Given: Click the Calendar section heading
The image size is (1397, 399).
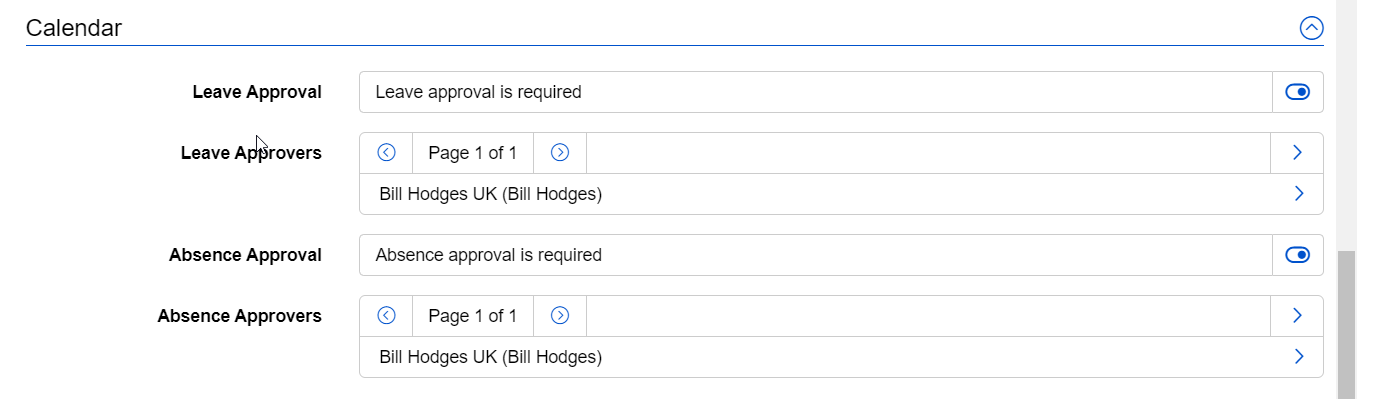Looking at the screenshot, I should tap(74, 28).
